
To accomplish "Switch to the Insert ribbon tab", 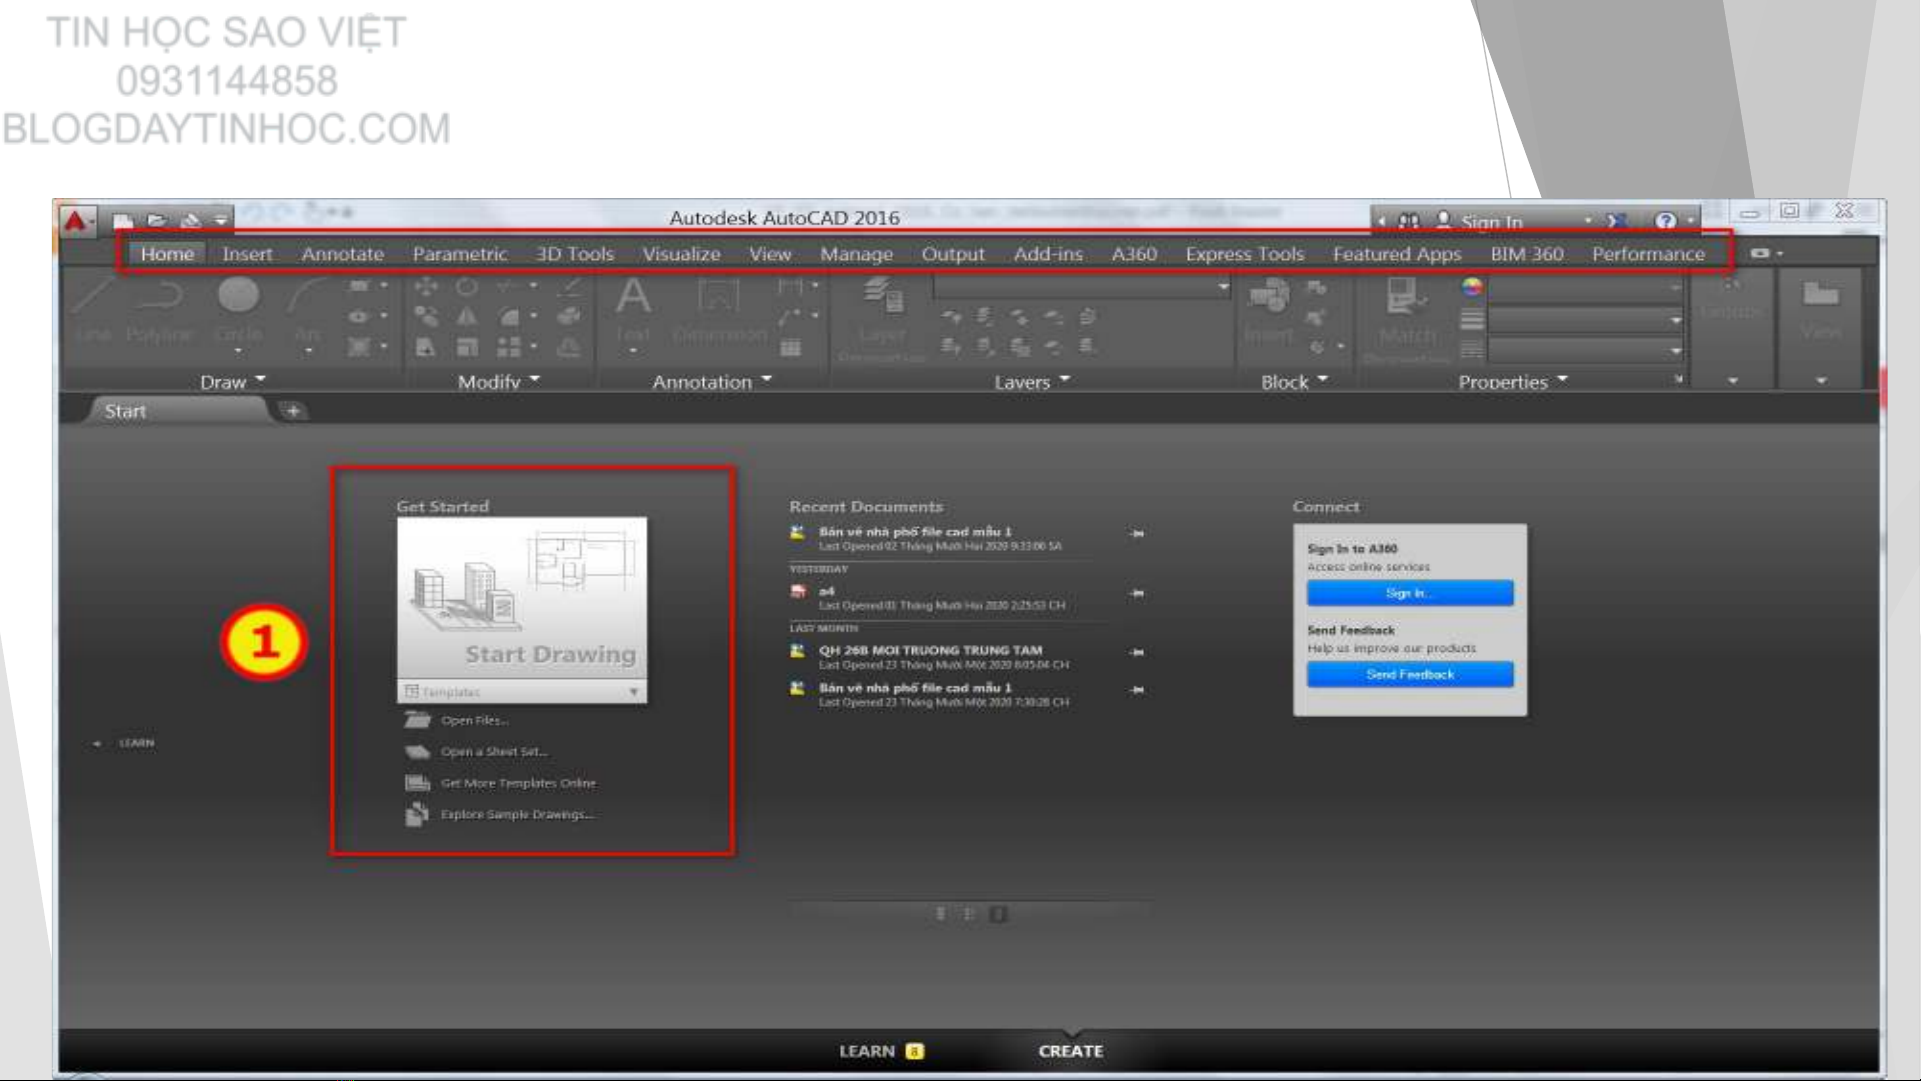I will tap(247, 254).
